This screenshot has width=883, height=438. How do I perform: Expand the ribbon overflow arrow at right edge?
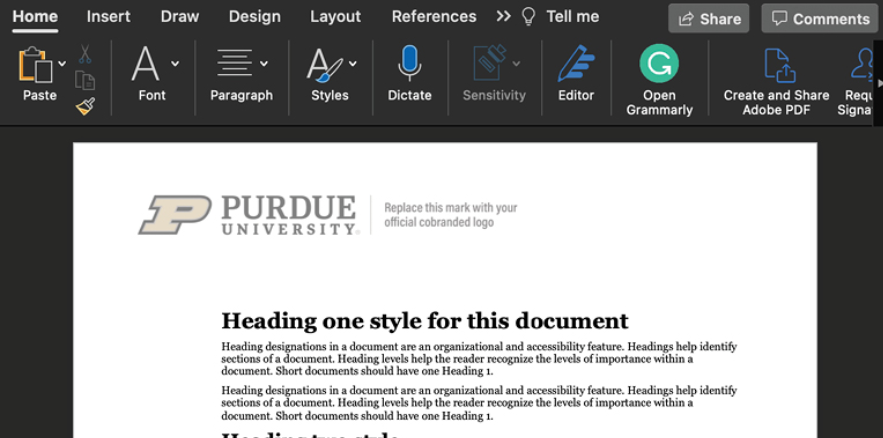880,83
